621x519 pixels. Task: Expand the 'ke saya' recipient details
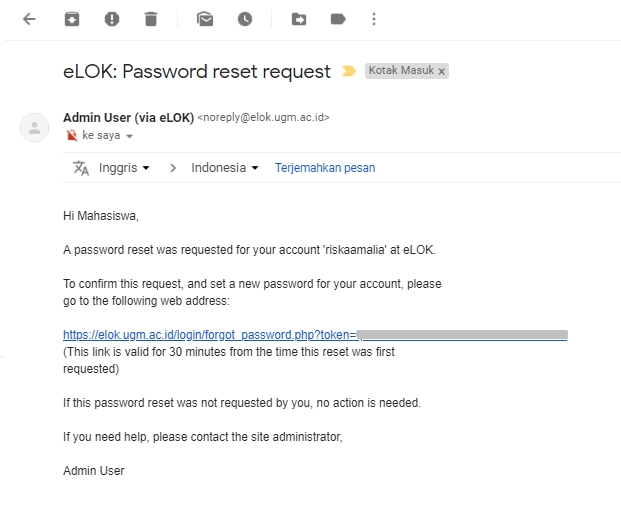pos(129,136)
